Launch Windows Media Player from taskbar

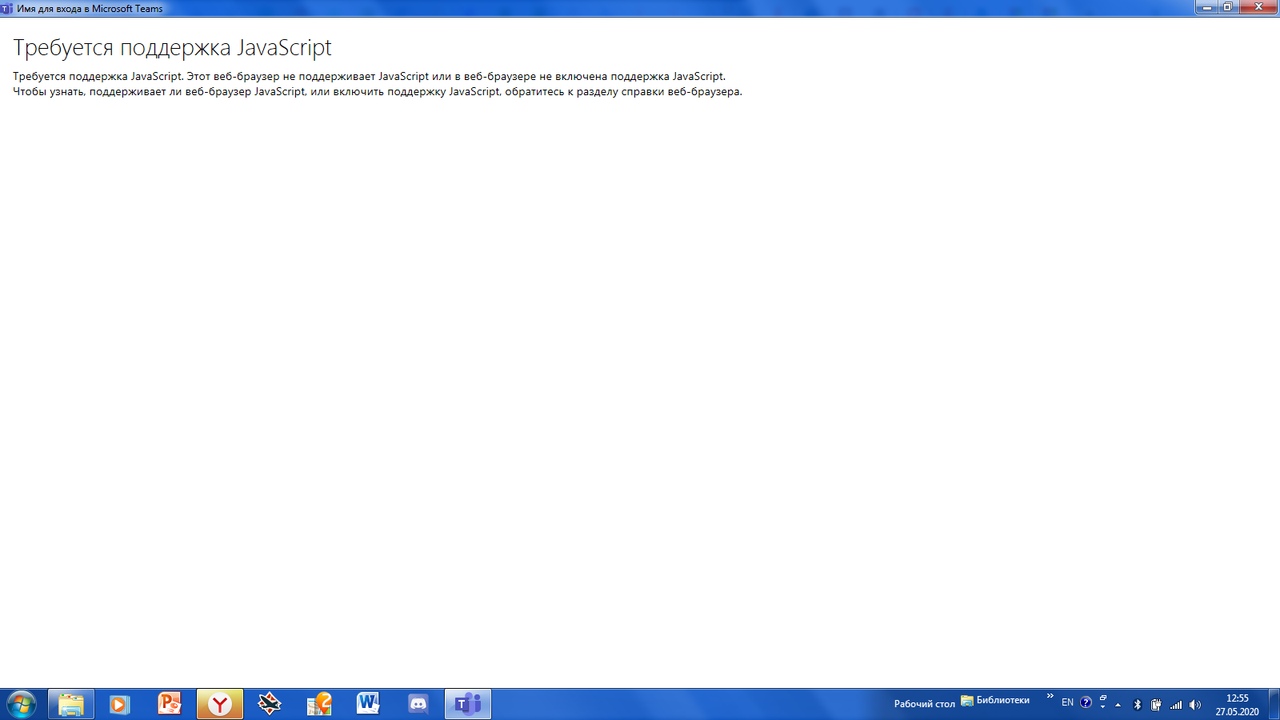[x=119, y=704]
